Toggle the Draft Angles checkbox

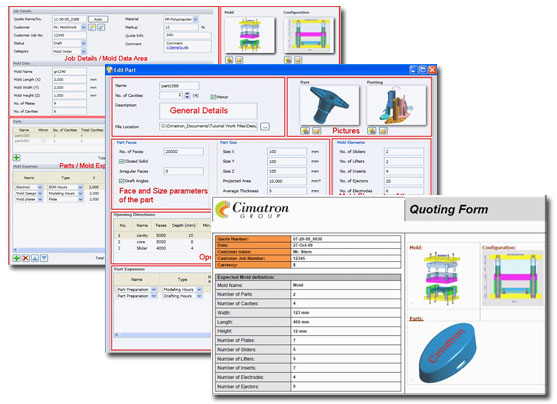click(121, 181)
